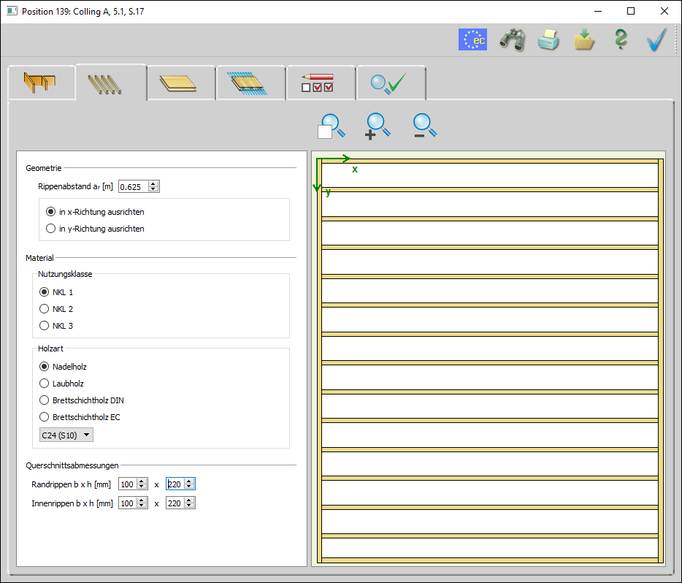Click the Innenrippen height input field
The height and width of the screenshot is (583, 682).
pos(174,502)
